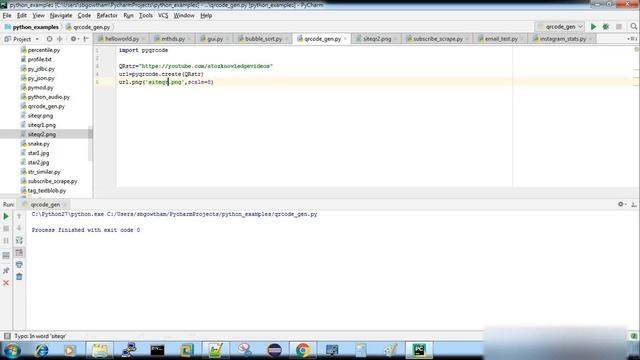Click code line with pyqrcode.create(QRstr)
The image size is (640, 360).
161,74
